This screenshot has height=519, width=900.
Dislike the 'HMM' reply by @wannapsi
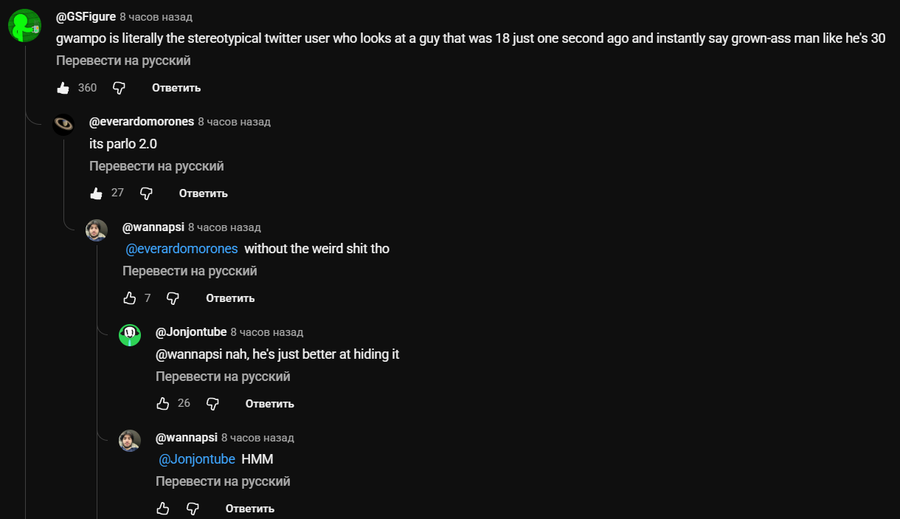point(193,509)
